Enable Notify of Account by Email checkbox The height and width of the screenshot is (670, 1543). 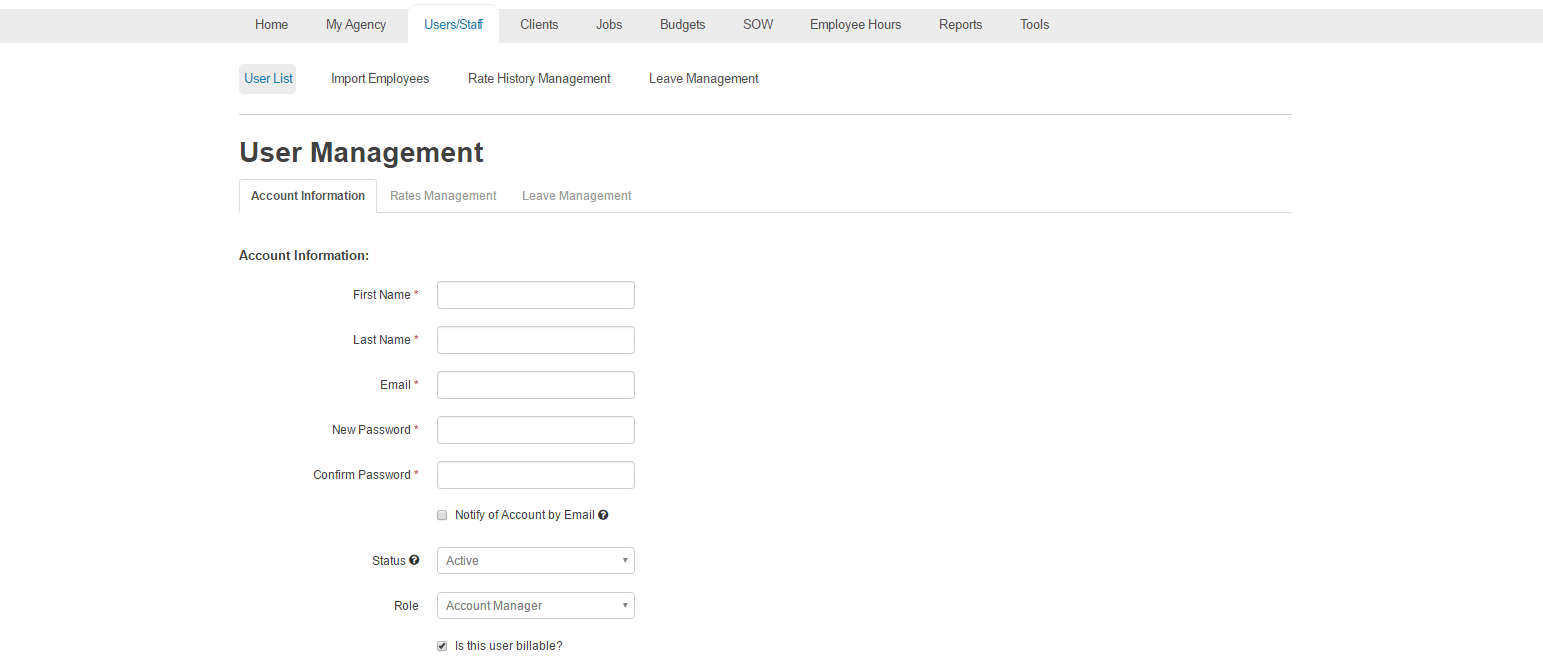tap(442, 515)
